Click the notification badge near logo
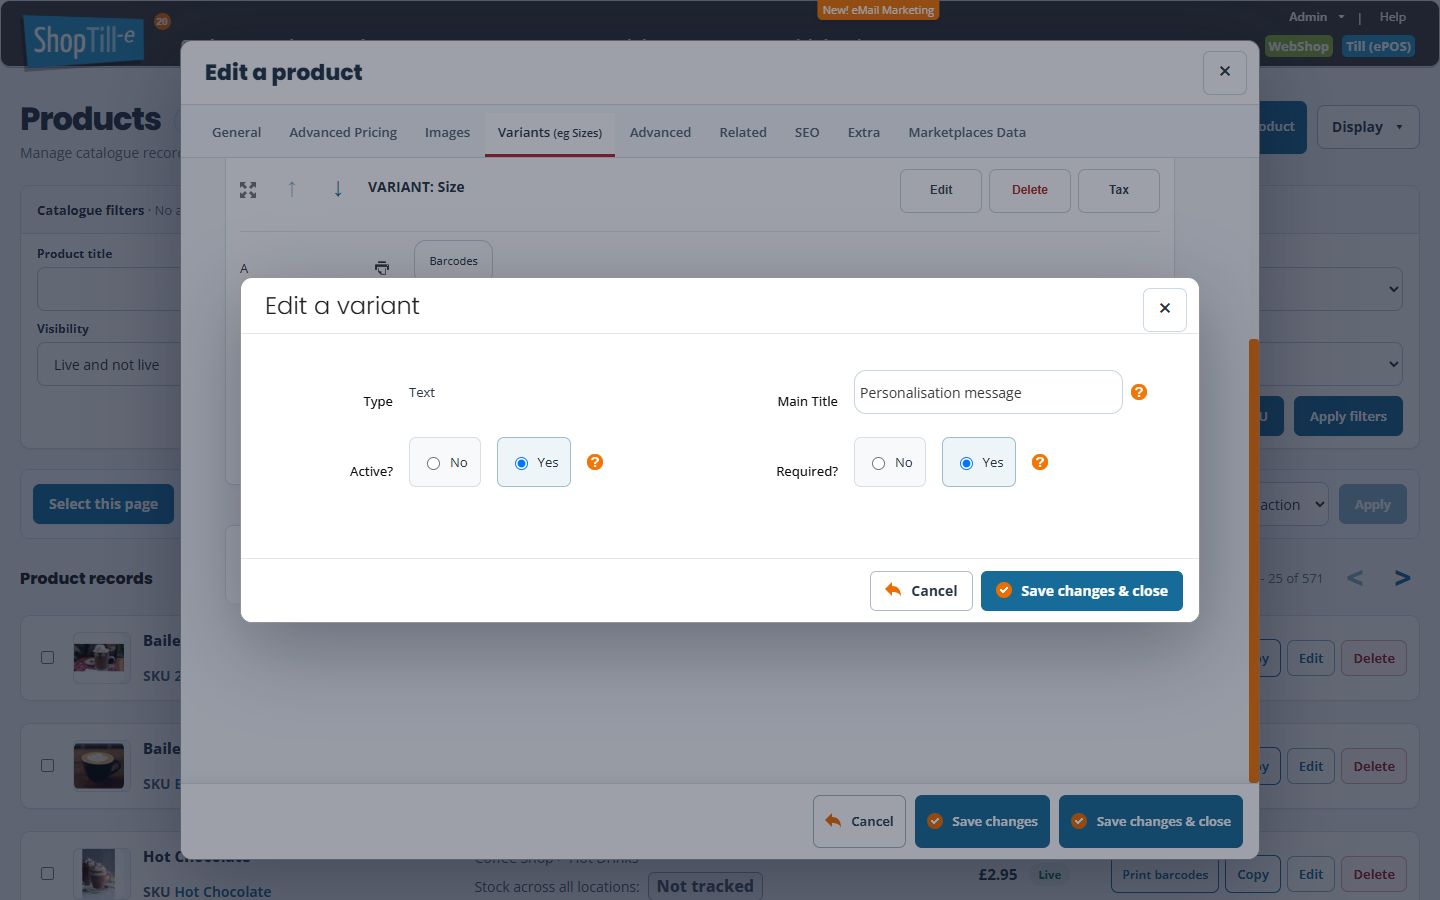1440x900 pixels. click(162, 21)
